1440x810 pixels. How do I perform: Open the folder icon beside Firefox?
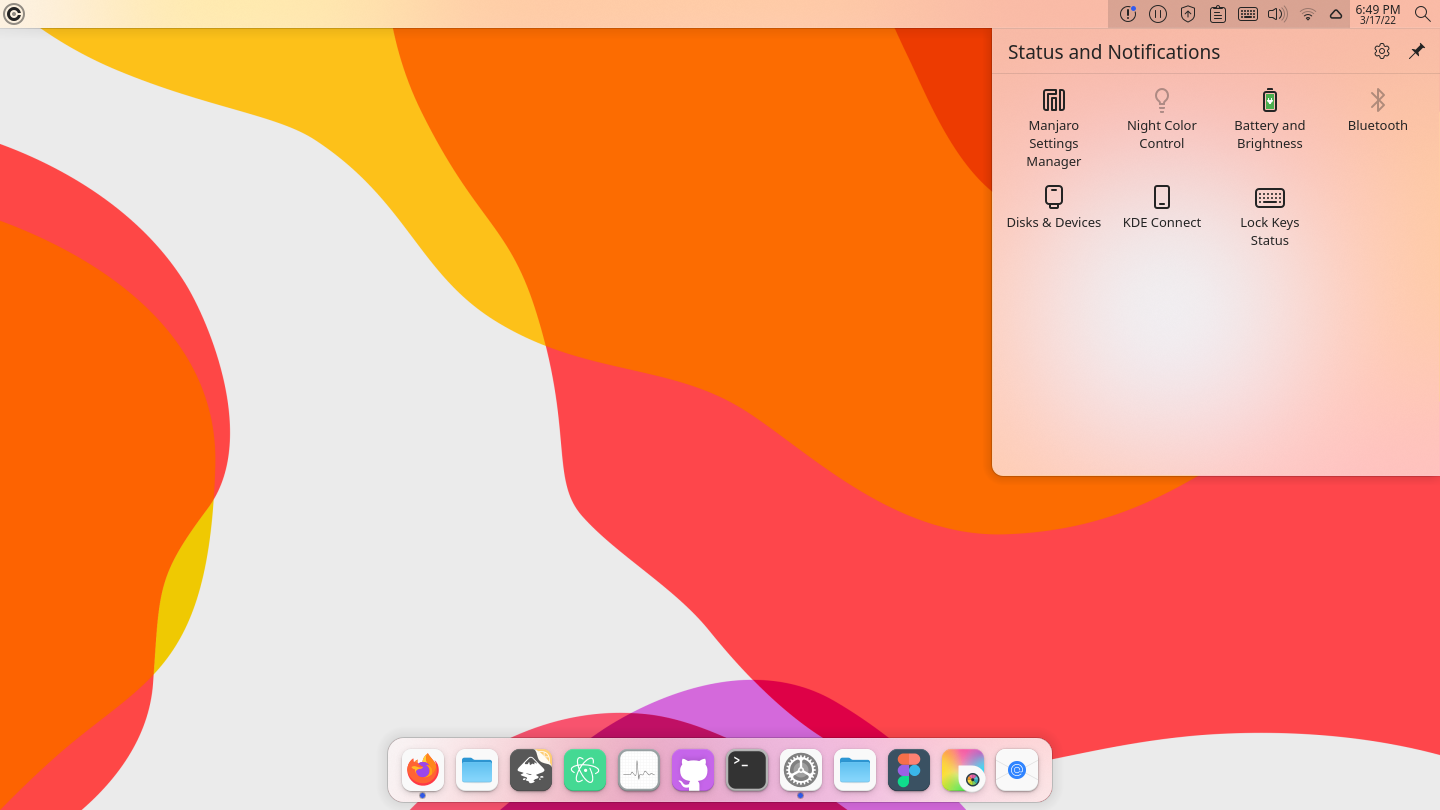[477, 770]
